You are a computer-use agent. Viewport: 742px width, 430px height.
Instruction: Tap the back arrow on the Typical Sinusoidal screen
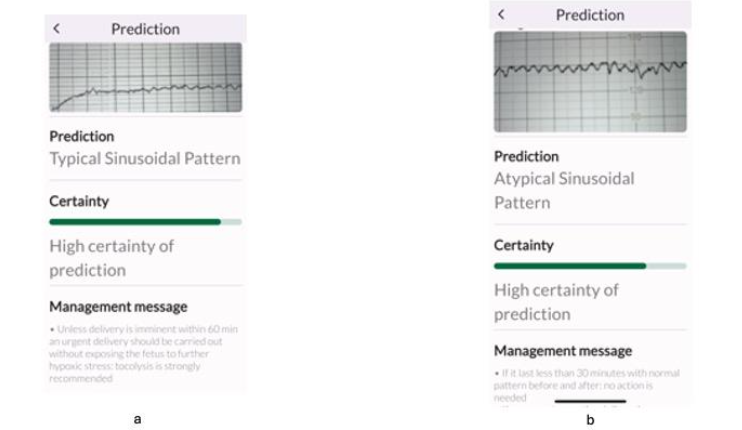click(x=57, y=29)
